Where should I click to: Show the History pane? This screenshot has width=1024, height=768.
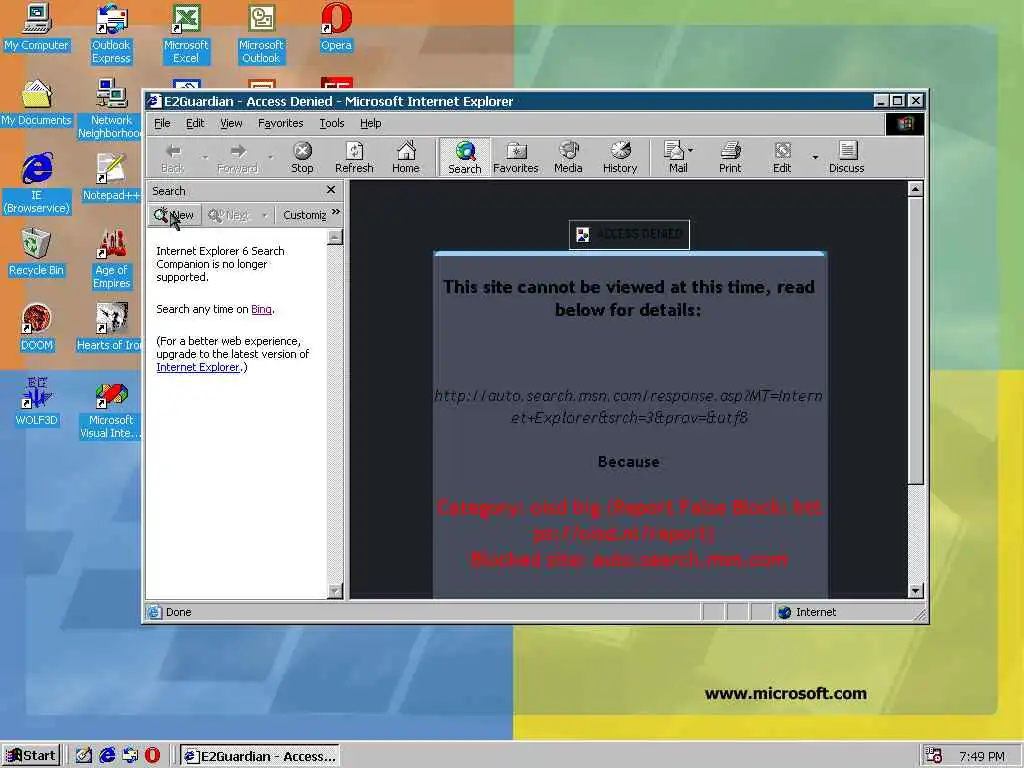point(620,158)
